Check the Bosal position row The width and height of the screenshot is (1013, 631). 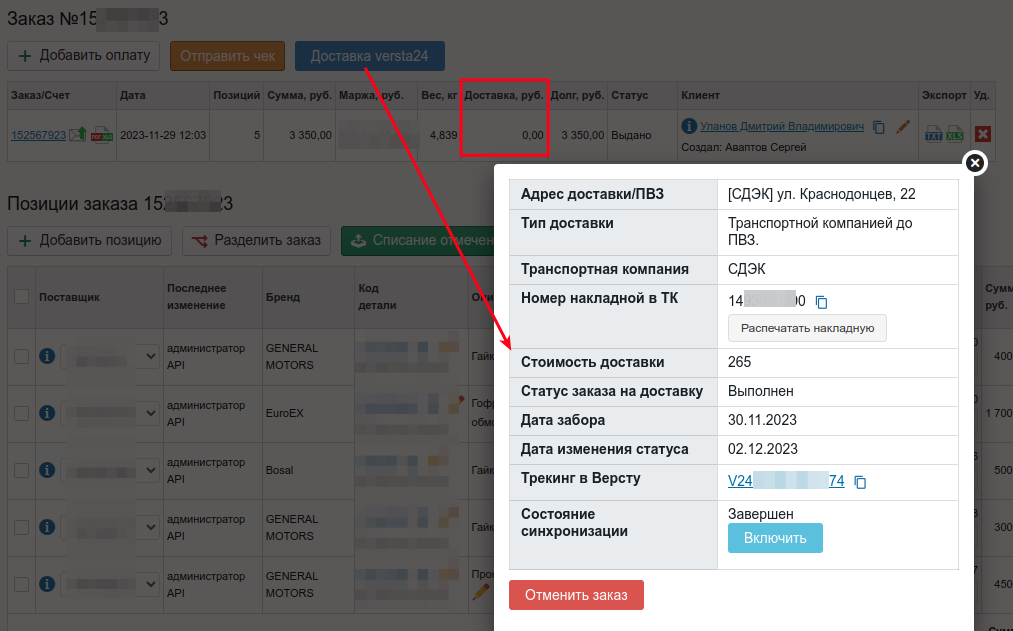pyautogui.click(x=21, y=470)
